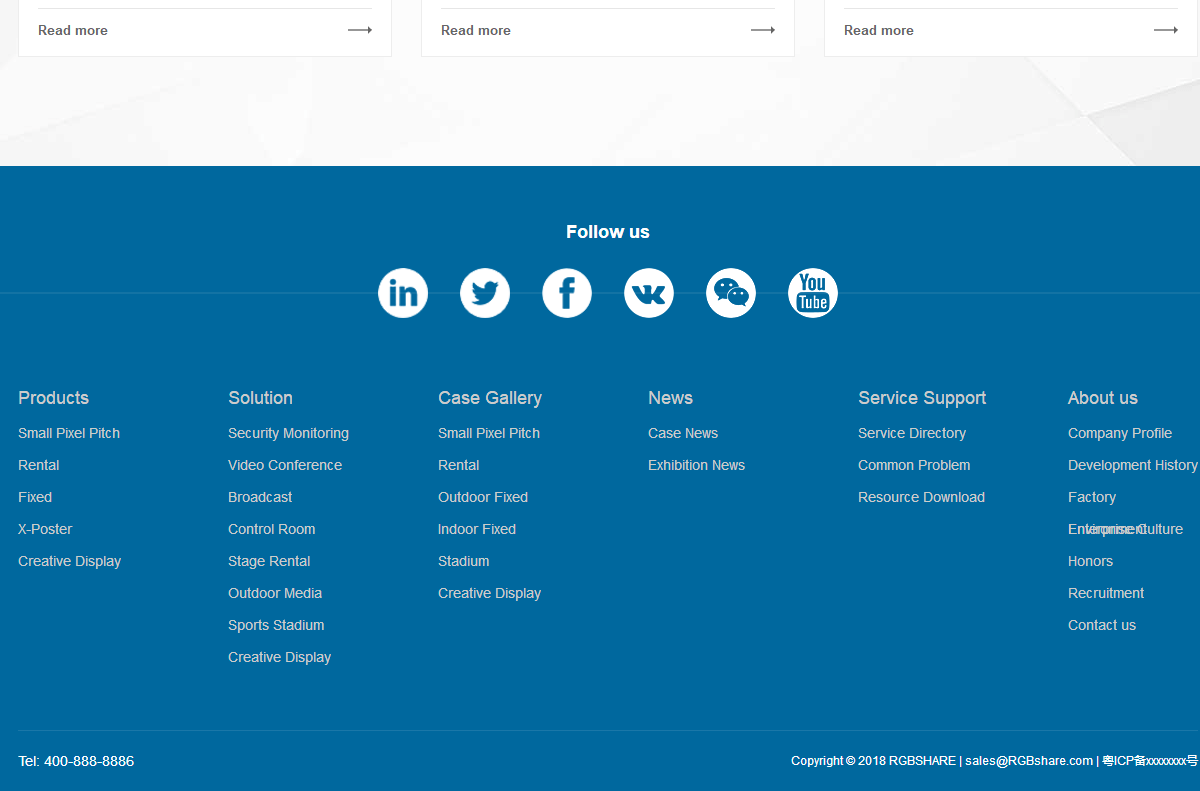1200x791 pixels.
Task: Click the right card's Read more arrow
Action: [1165, 30]
